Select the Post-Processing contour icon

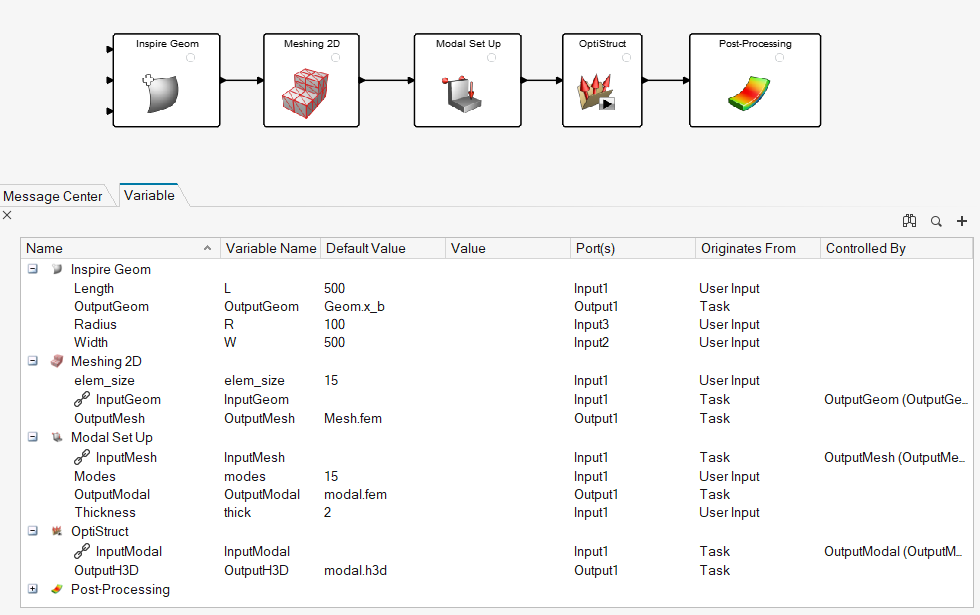pos(754,93)
